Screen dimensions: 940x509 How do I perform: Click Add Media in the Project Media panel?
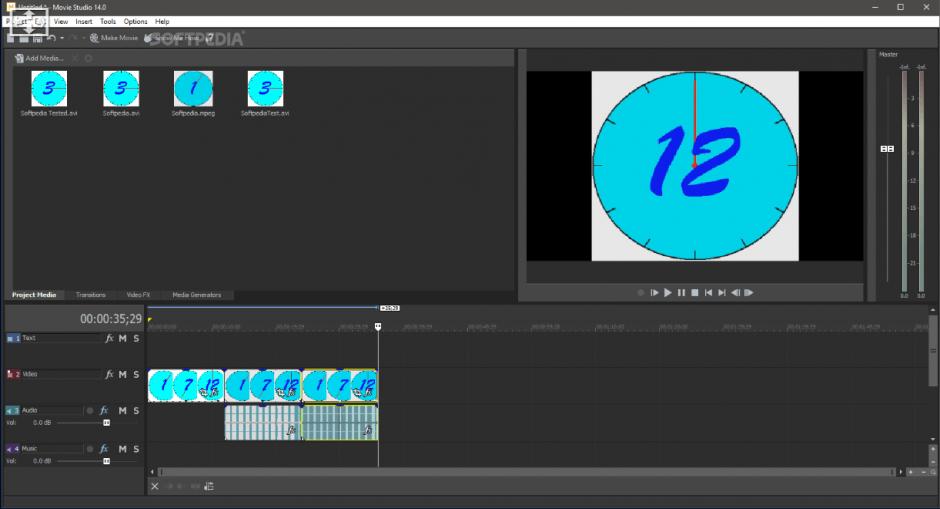38,58
